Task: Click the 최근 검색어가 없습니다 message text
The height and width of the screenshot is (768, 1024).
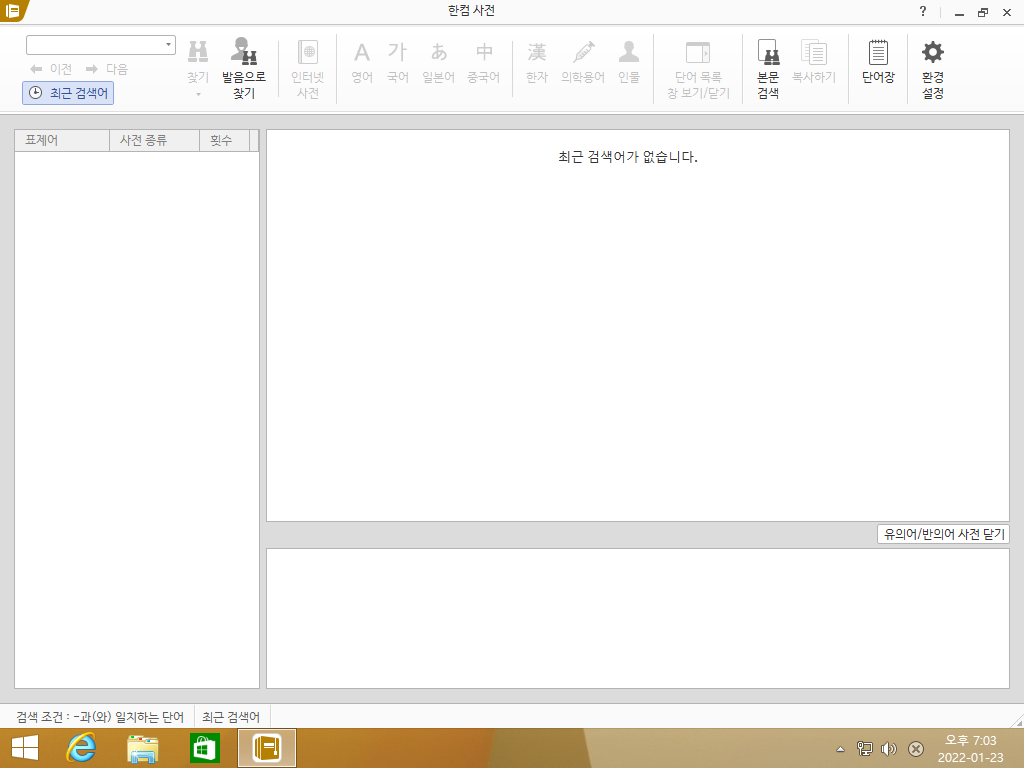Action: pyautogui.click(x=628, y=157)
